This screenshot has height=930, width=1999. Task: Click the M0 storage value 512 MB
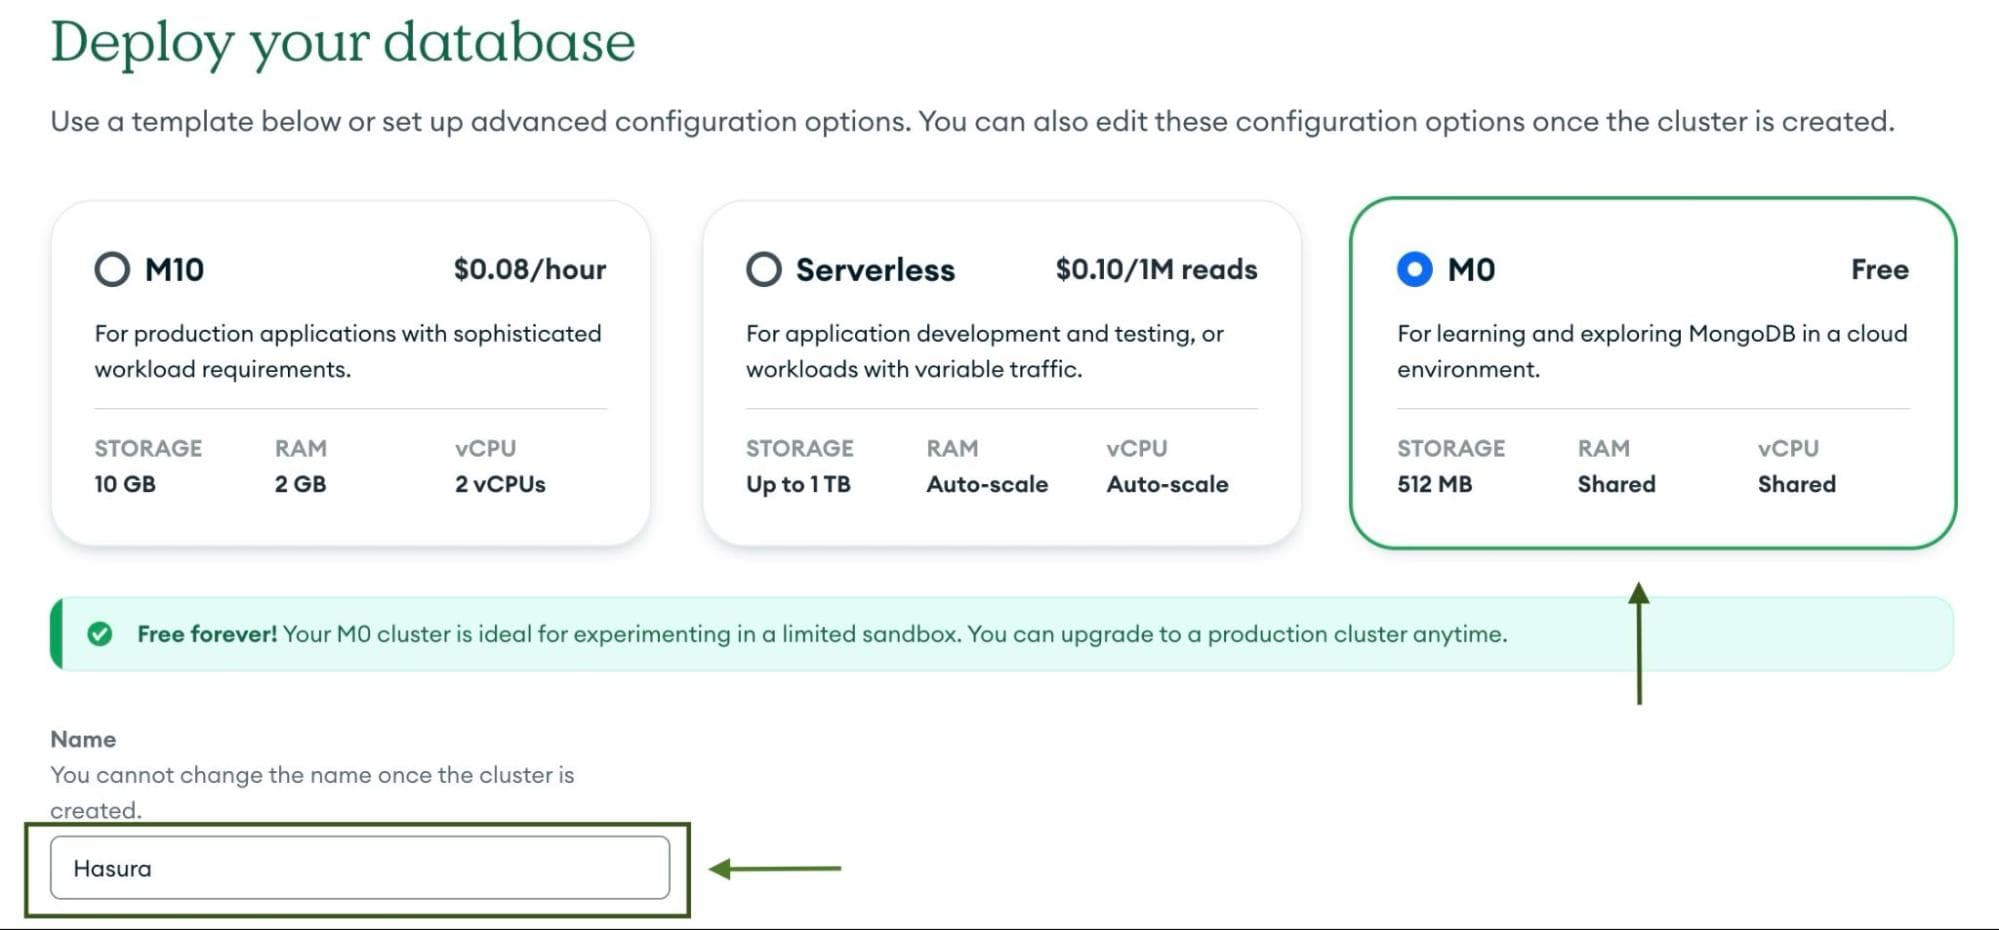(1434, 484)
